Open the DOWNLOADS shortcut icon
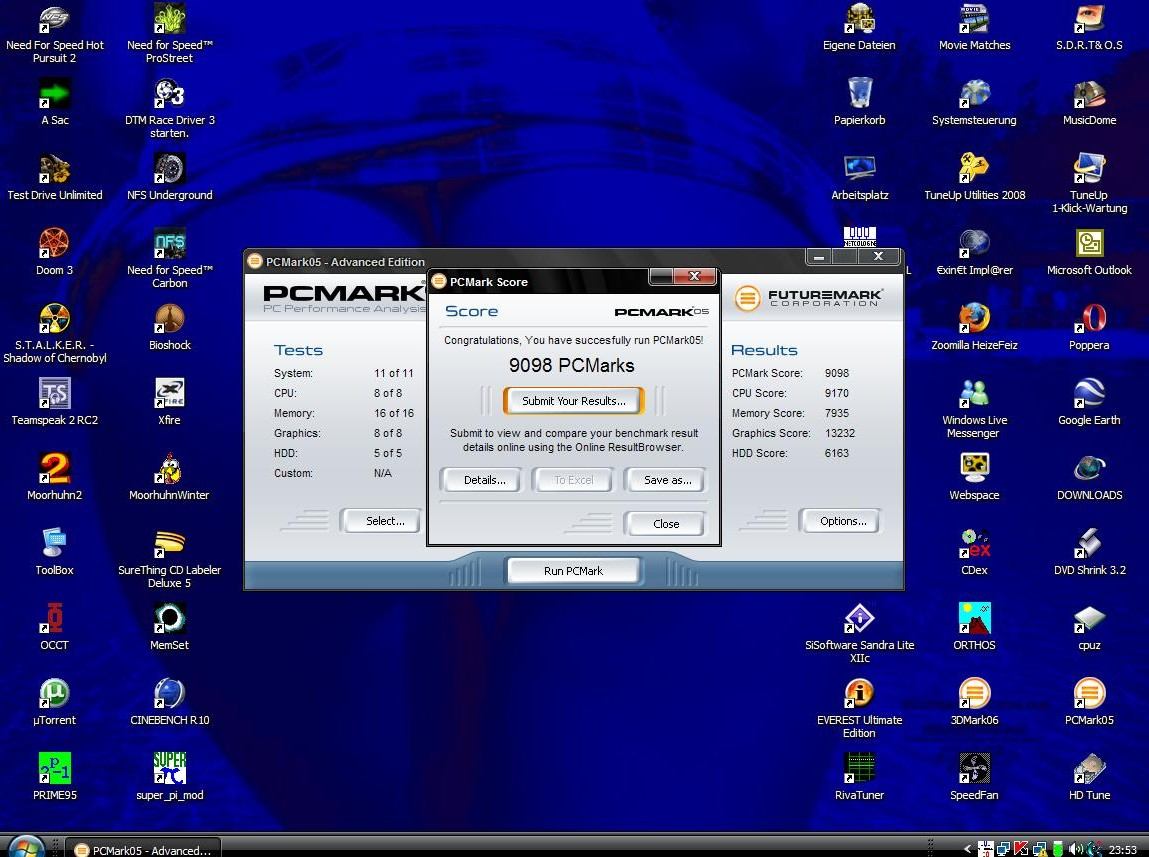The width and height of the screenshot is (1149, 857). (1090, 469)
